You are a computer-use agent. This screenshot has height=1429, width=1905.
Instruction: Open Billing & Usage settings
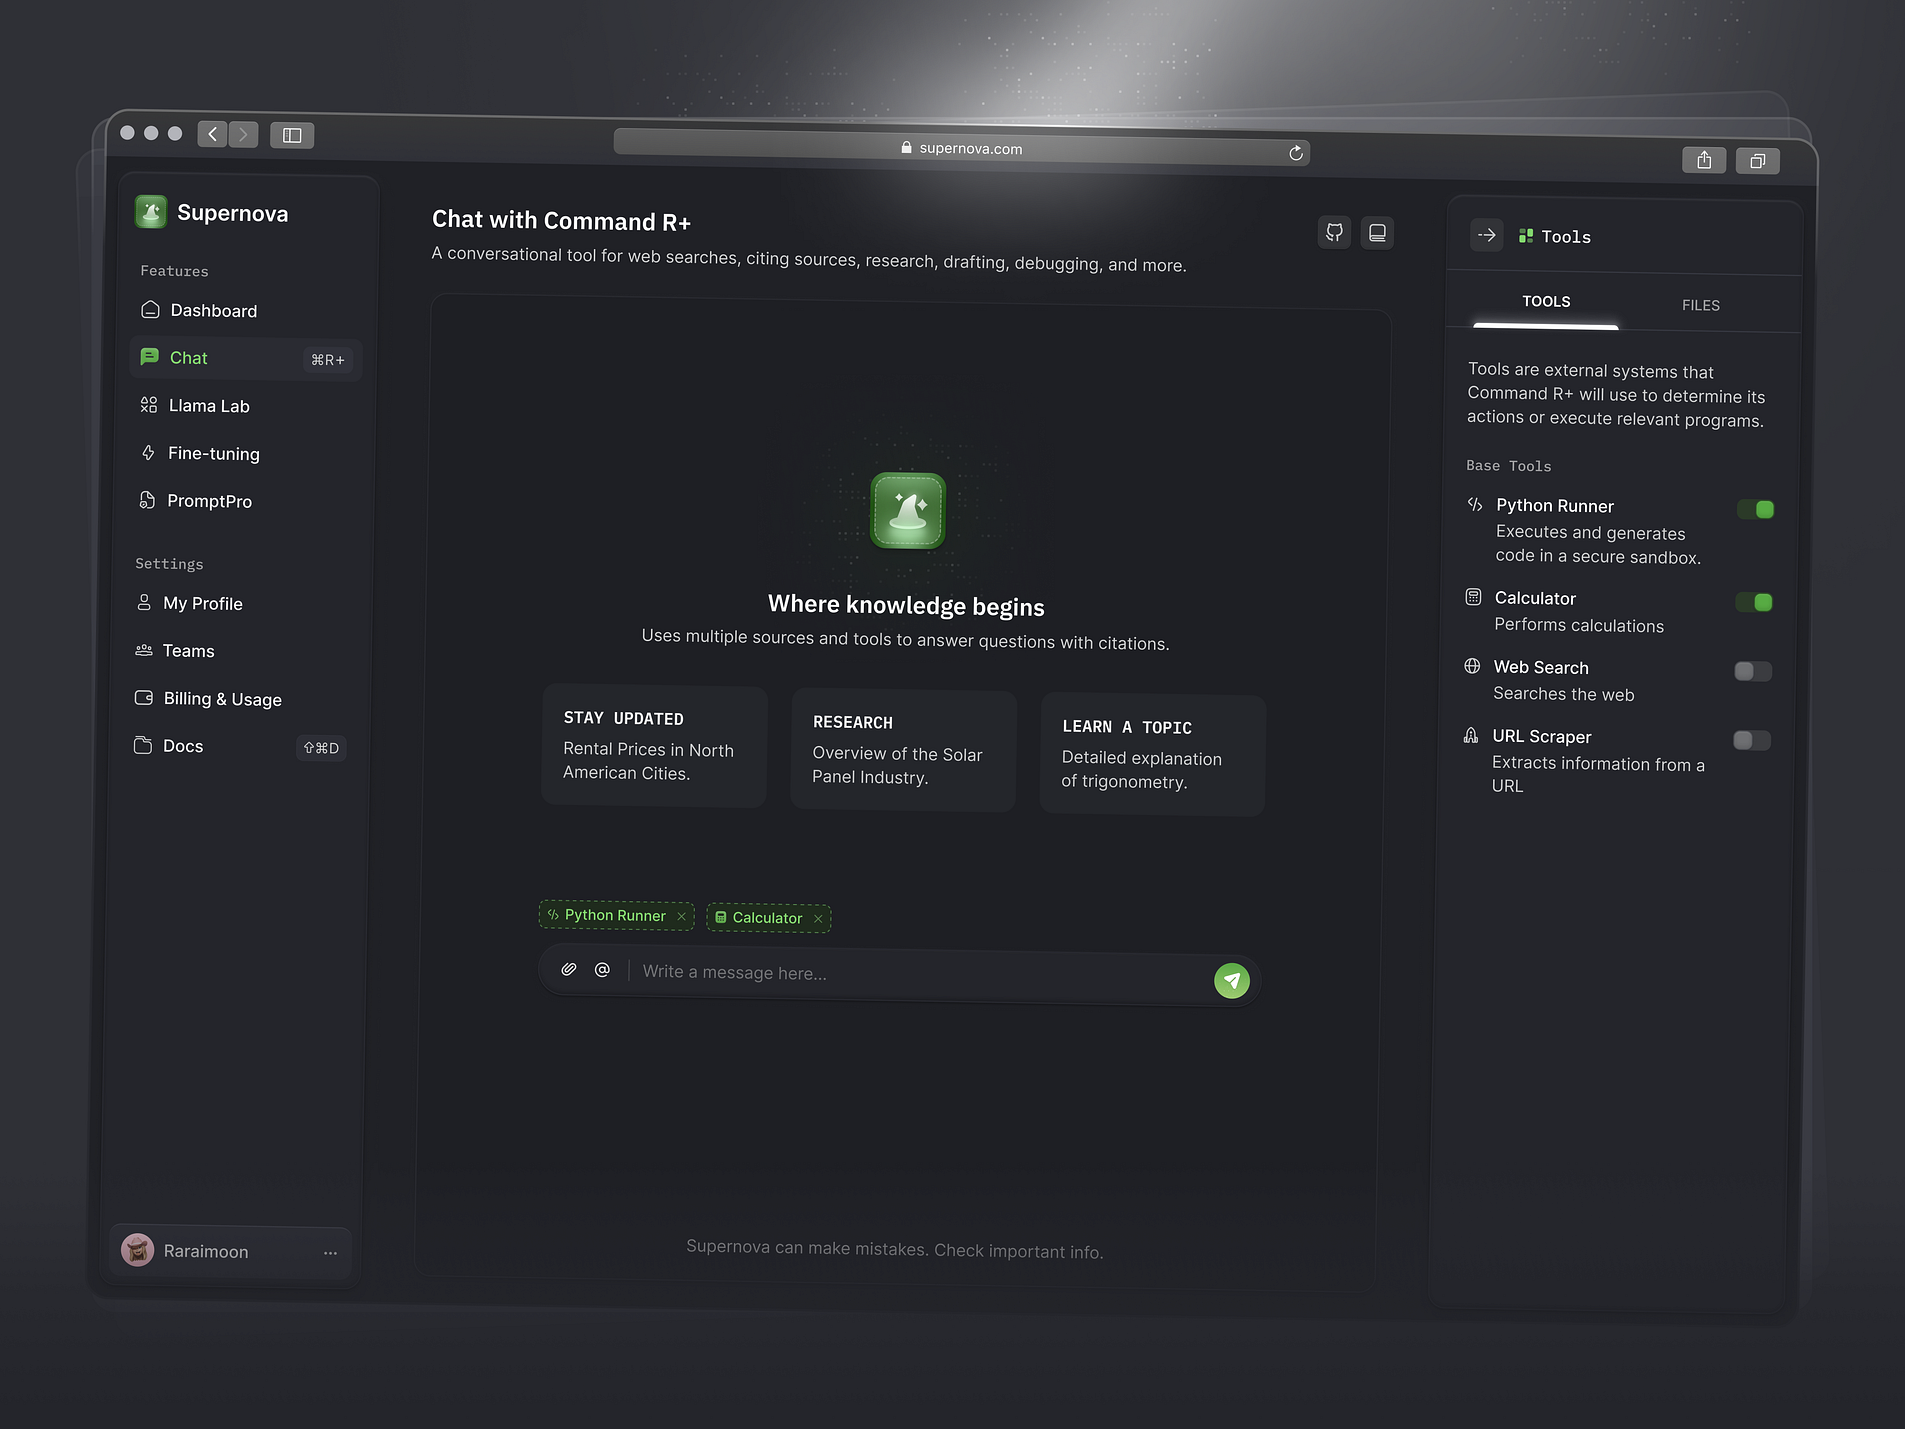click(x=221, y=698)
